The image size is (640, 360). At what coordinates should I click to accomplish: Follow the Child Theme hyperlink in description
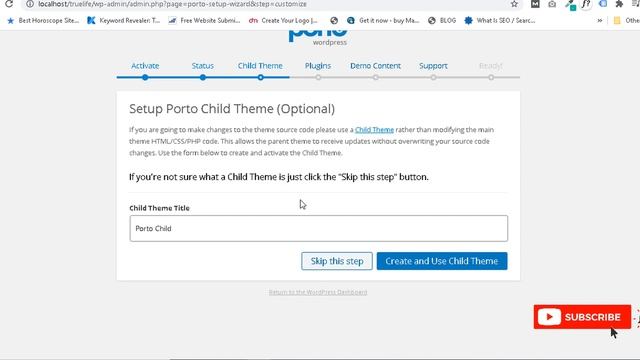(374, 130)
